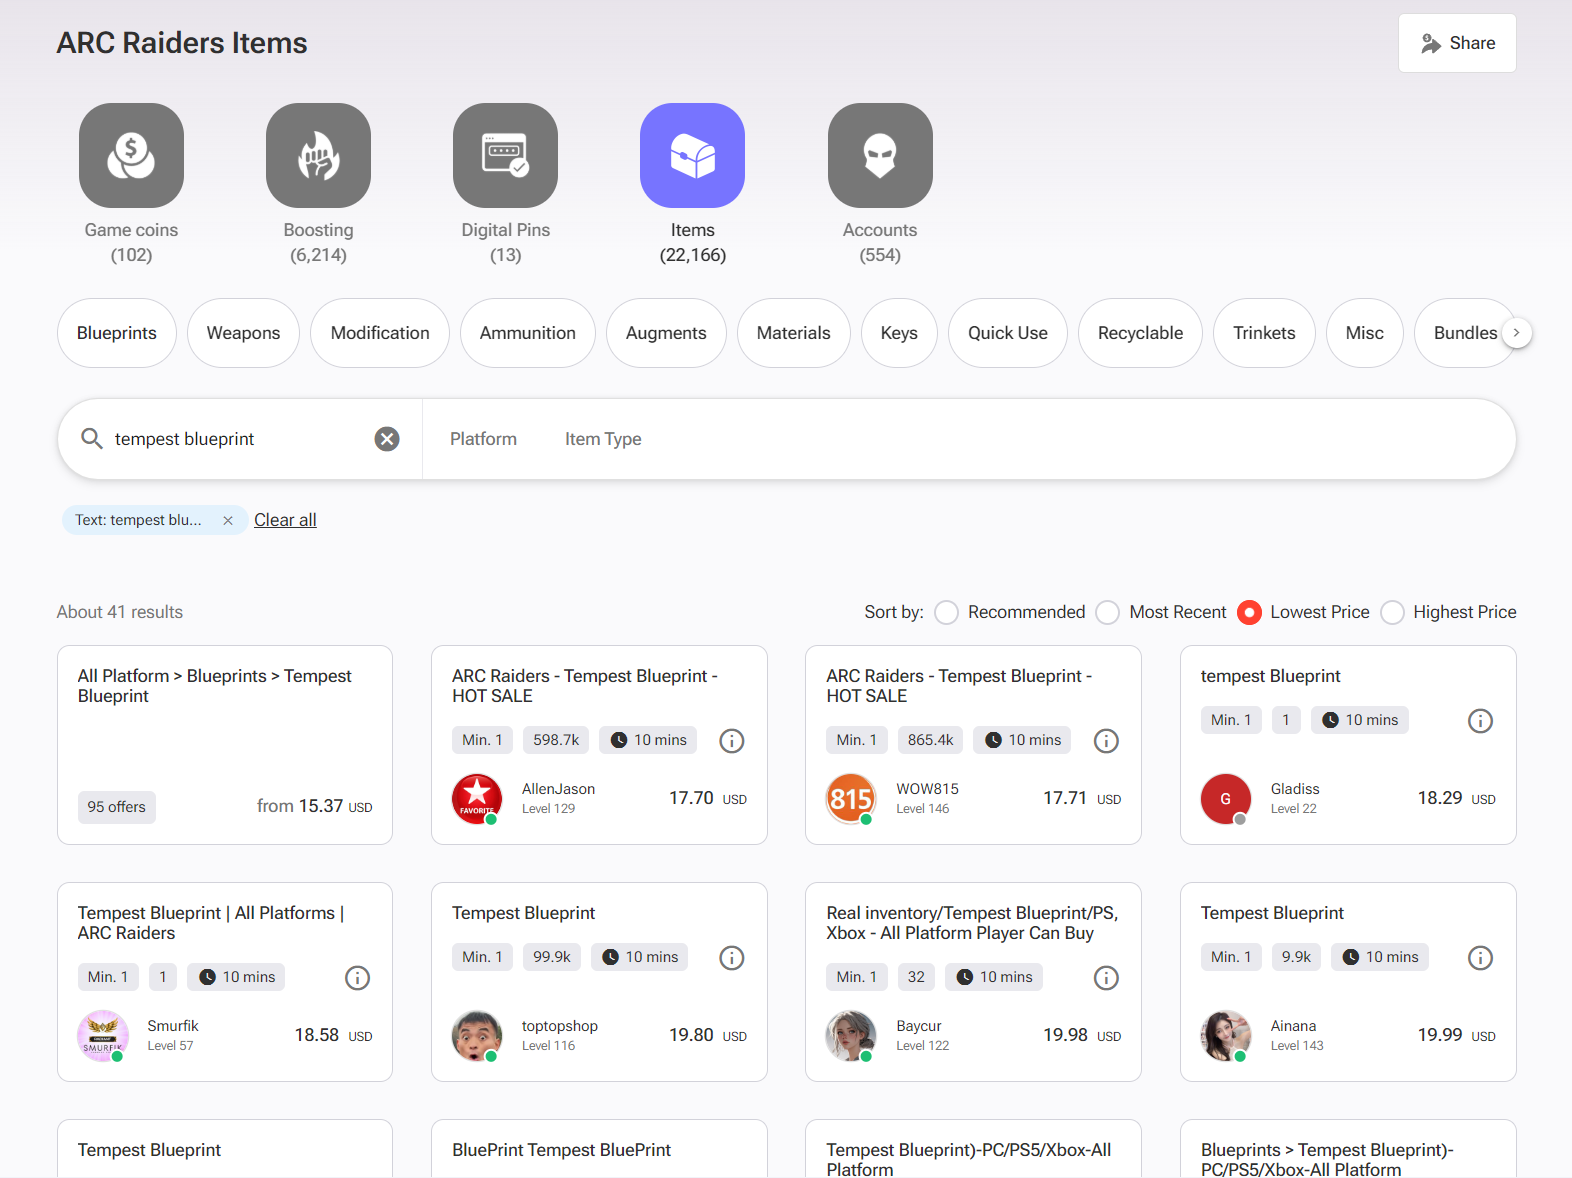Image resolution: width=1572 pixels, height=1178 pixels.
Task: Click the Clear all link
Action: click(285, 520)
